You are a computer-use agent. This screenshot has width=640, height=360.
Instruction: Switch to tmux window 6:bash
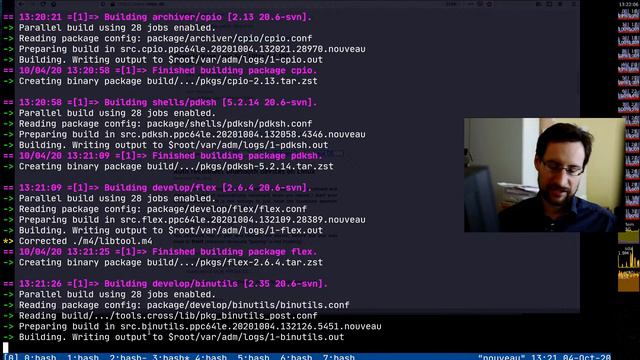click(296, 357)
